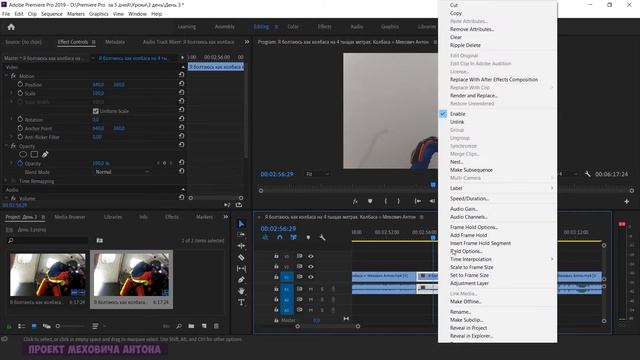This screenshot has width=640, height=360.
Task: Solo audio track A2
Action: tap(322, 299)
